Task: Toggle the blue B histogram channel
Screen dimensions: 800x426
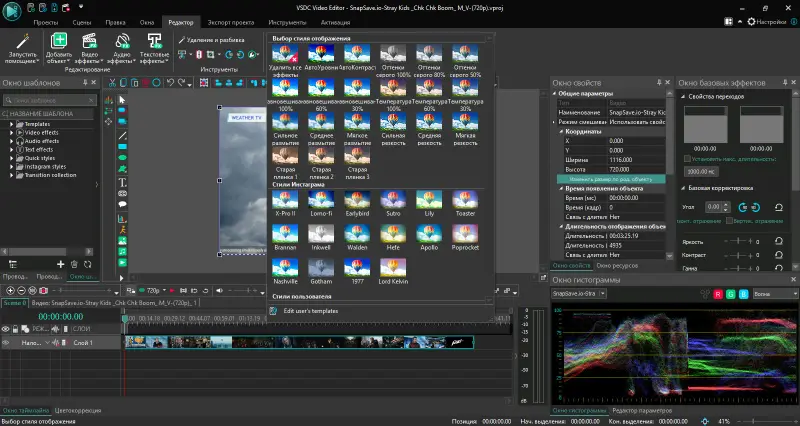Action: tap(743, 294)
